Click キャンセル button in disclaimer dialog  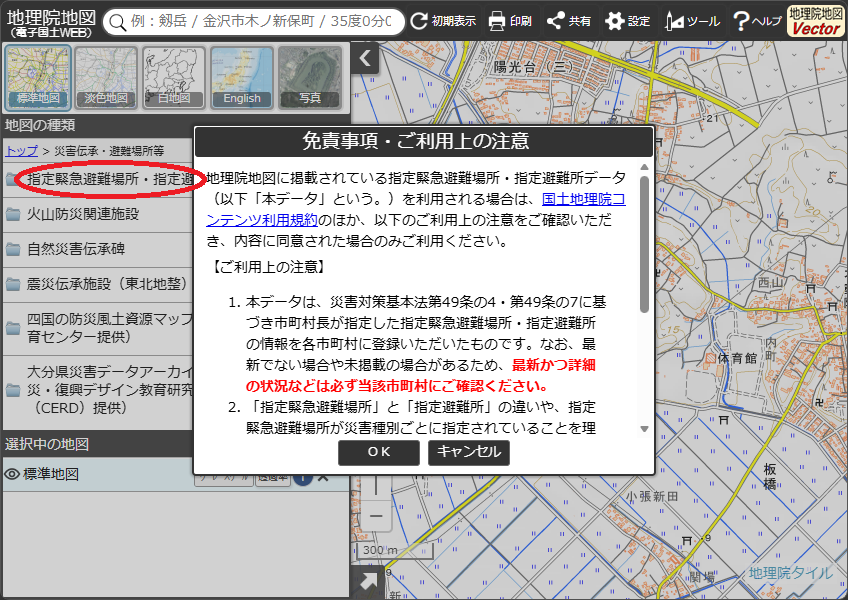[468, 452]
